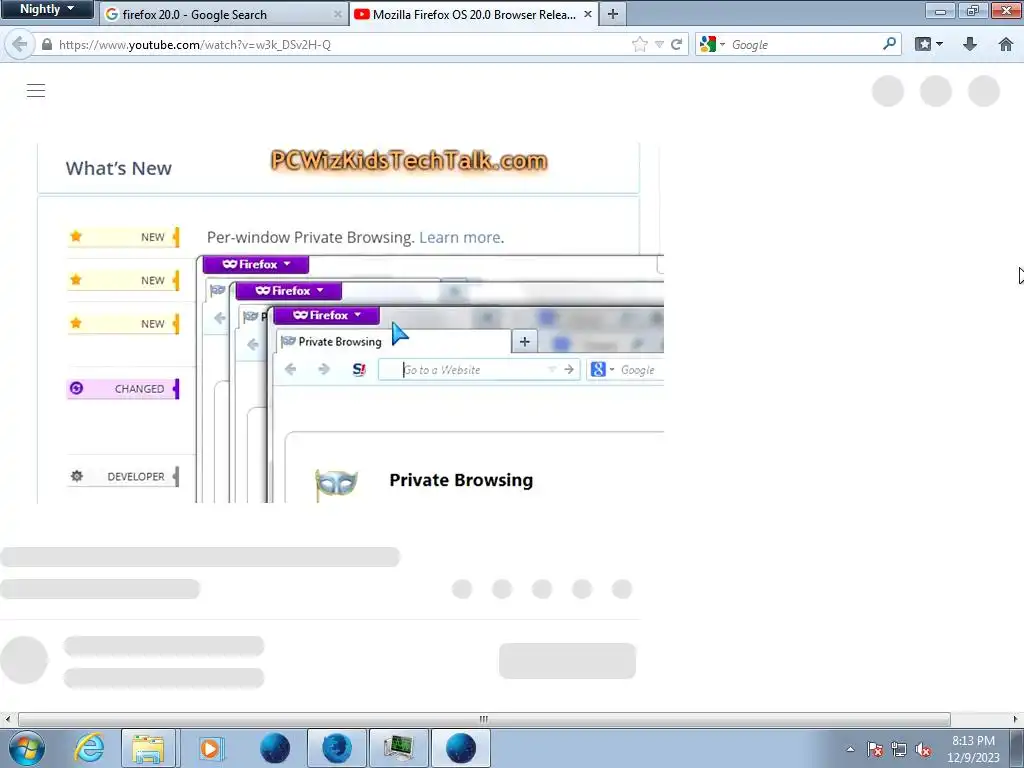The image size is (1024, 768).
Task: Open a new tab with plus button
Action: pos(613,14)
